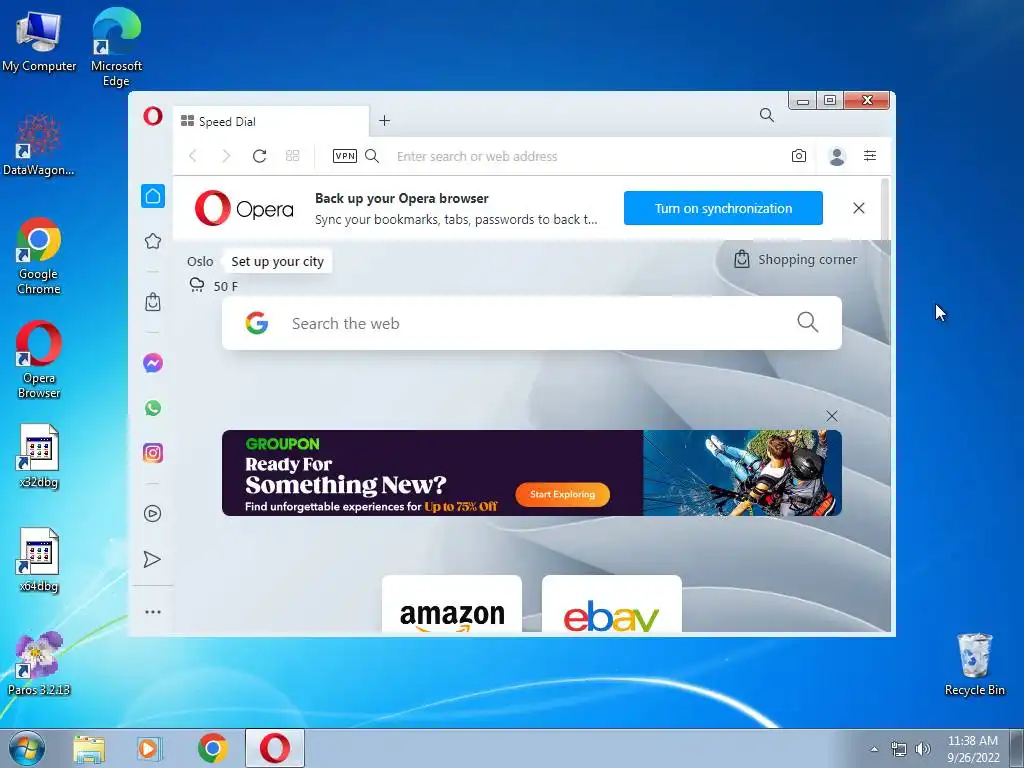The image size is (1024, 768).
Task: Click the Google search magnifier button
Action: (x=808, y=322)
